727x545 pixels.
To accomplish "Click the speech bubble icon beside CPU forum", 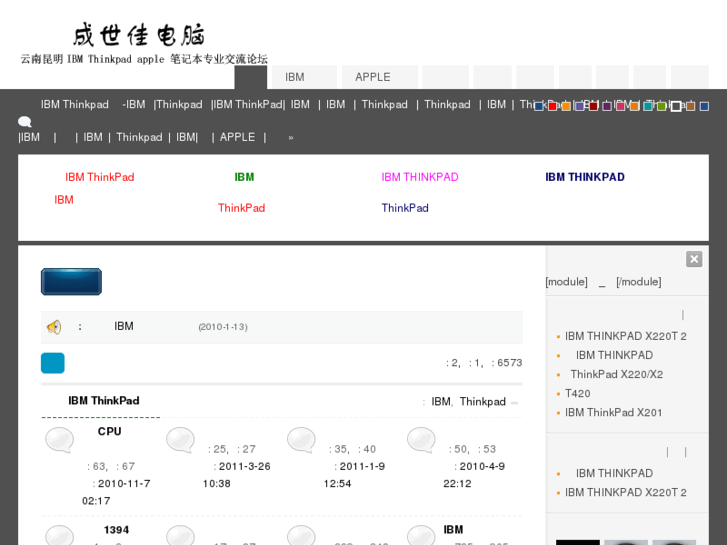I will point(60,440).
